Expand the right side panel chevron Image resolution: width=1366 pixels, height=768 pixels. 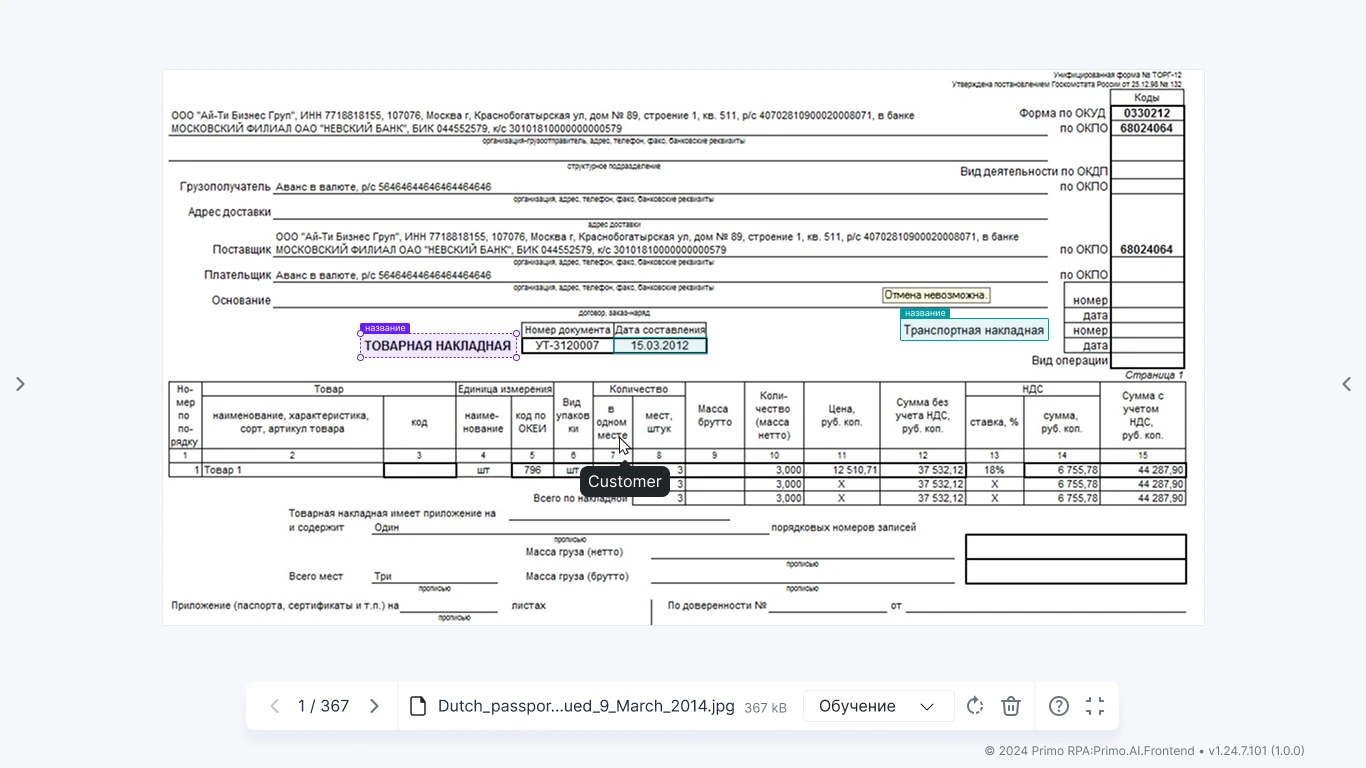1346,384
